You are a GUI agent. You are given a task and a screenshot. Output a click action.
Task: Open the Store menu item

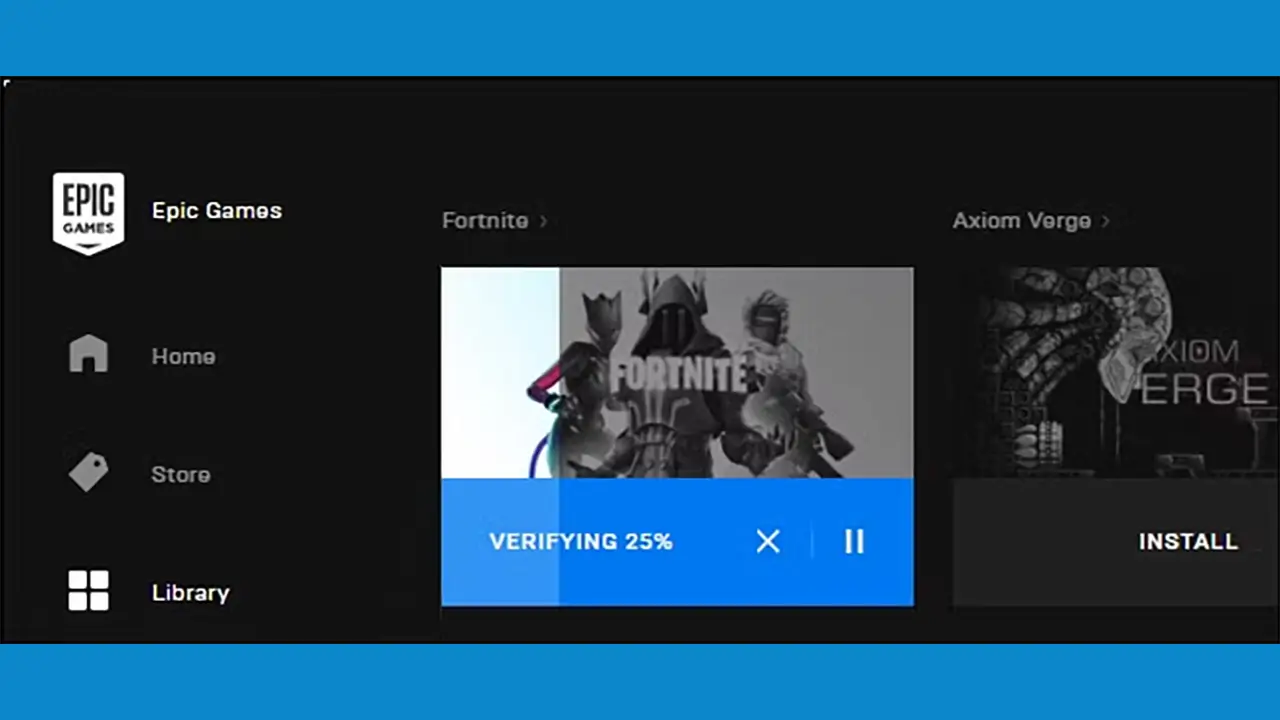point(181,474)
